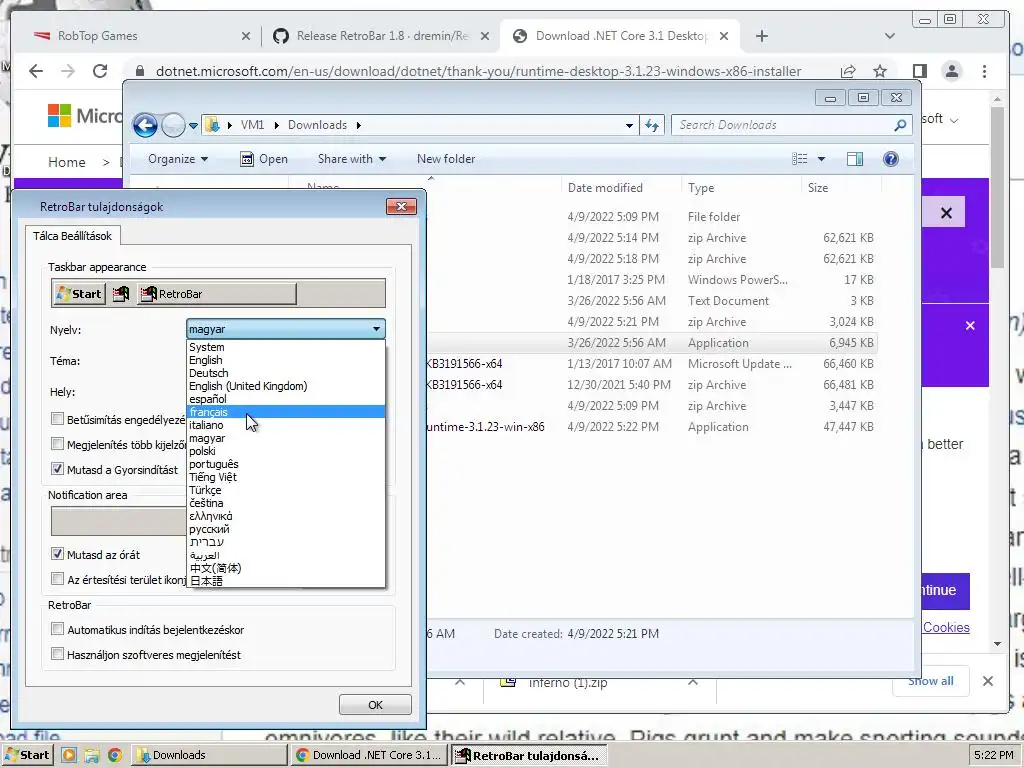Click the quick launch icon in taskbar preview

click(121, 294)
